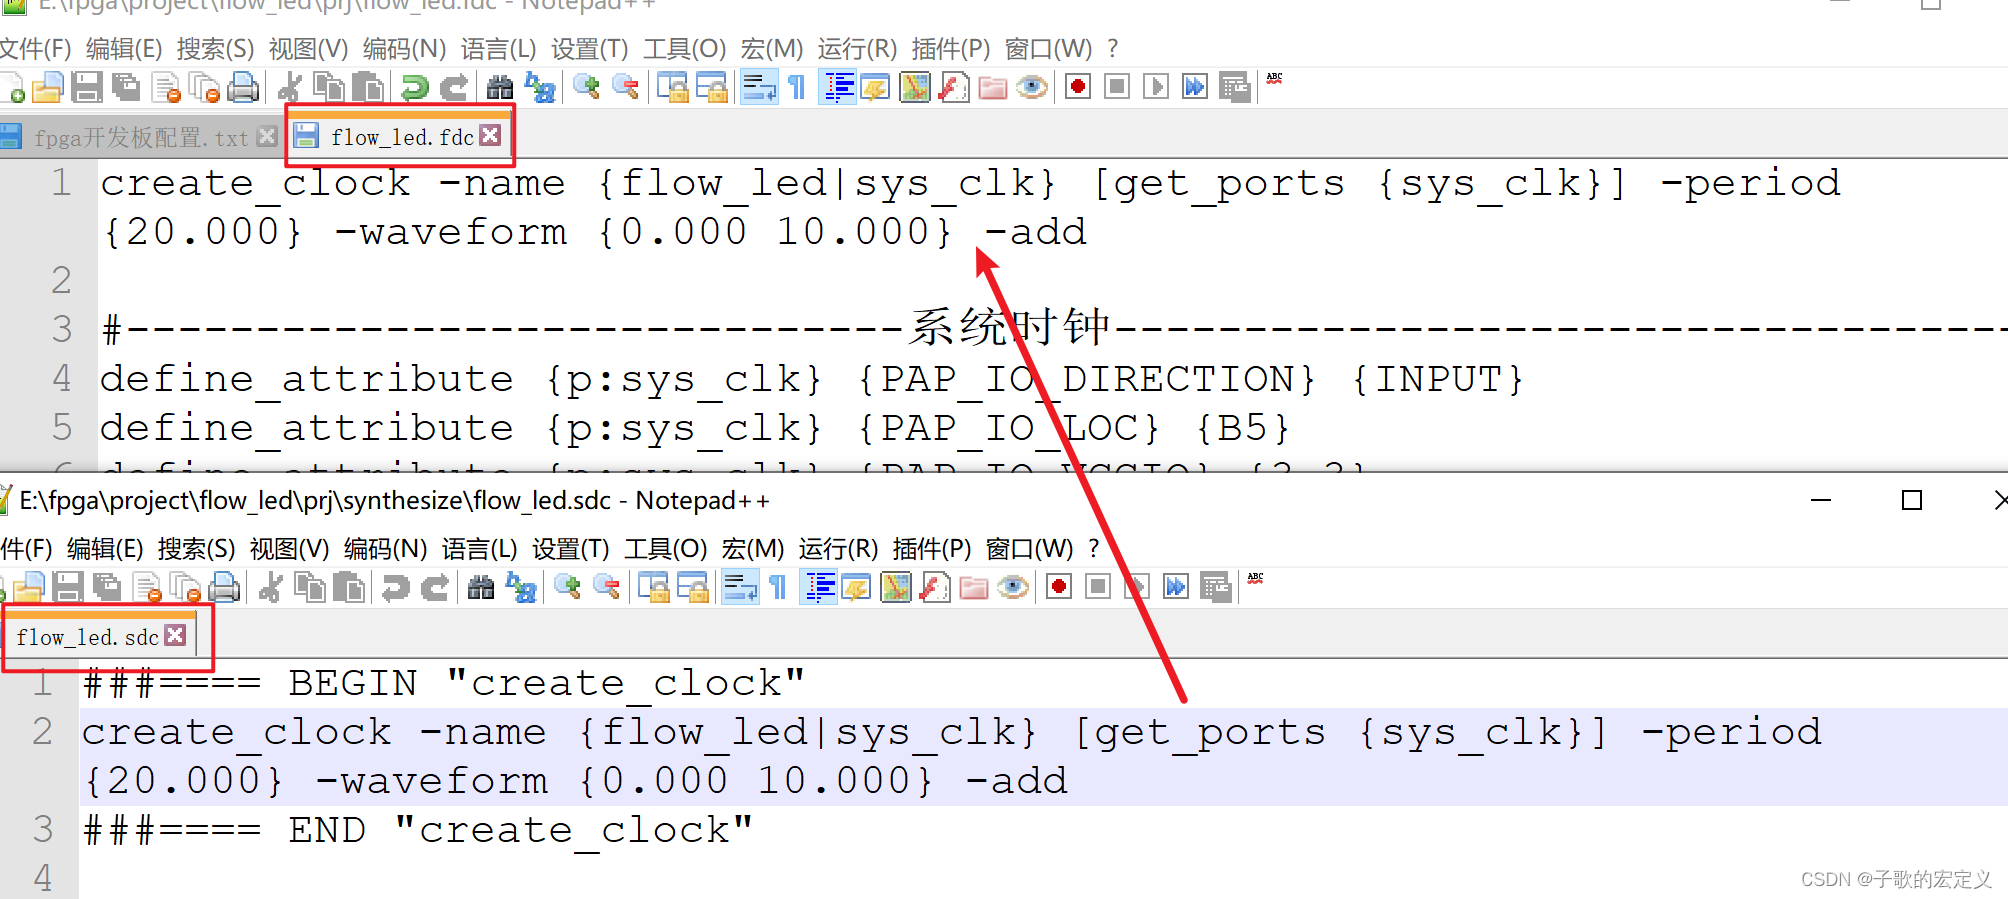Click the END "create_clock" comment line
The width and height of the screenshot is (2008, 899).
[x=418, y=830]
